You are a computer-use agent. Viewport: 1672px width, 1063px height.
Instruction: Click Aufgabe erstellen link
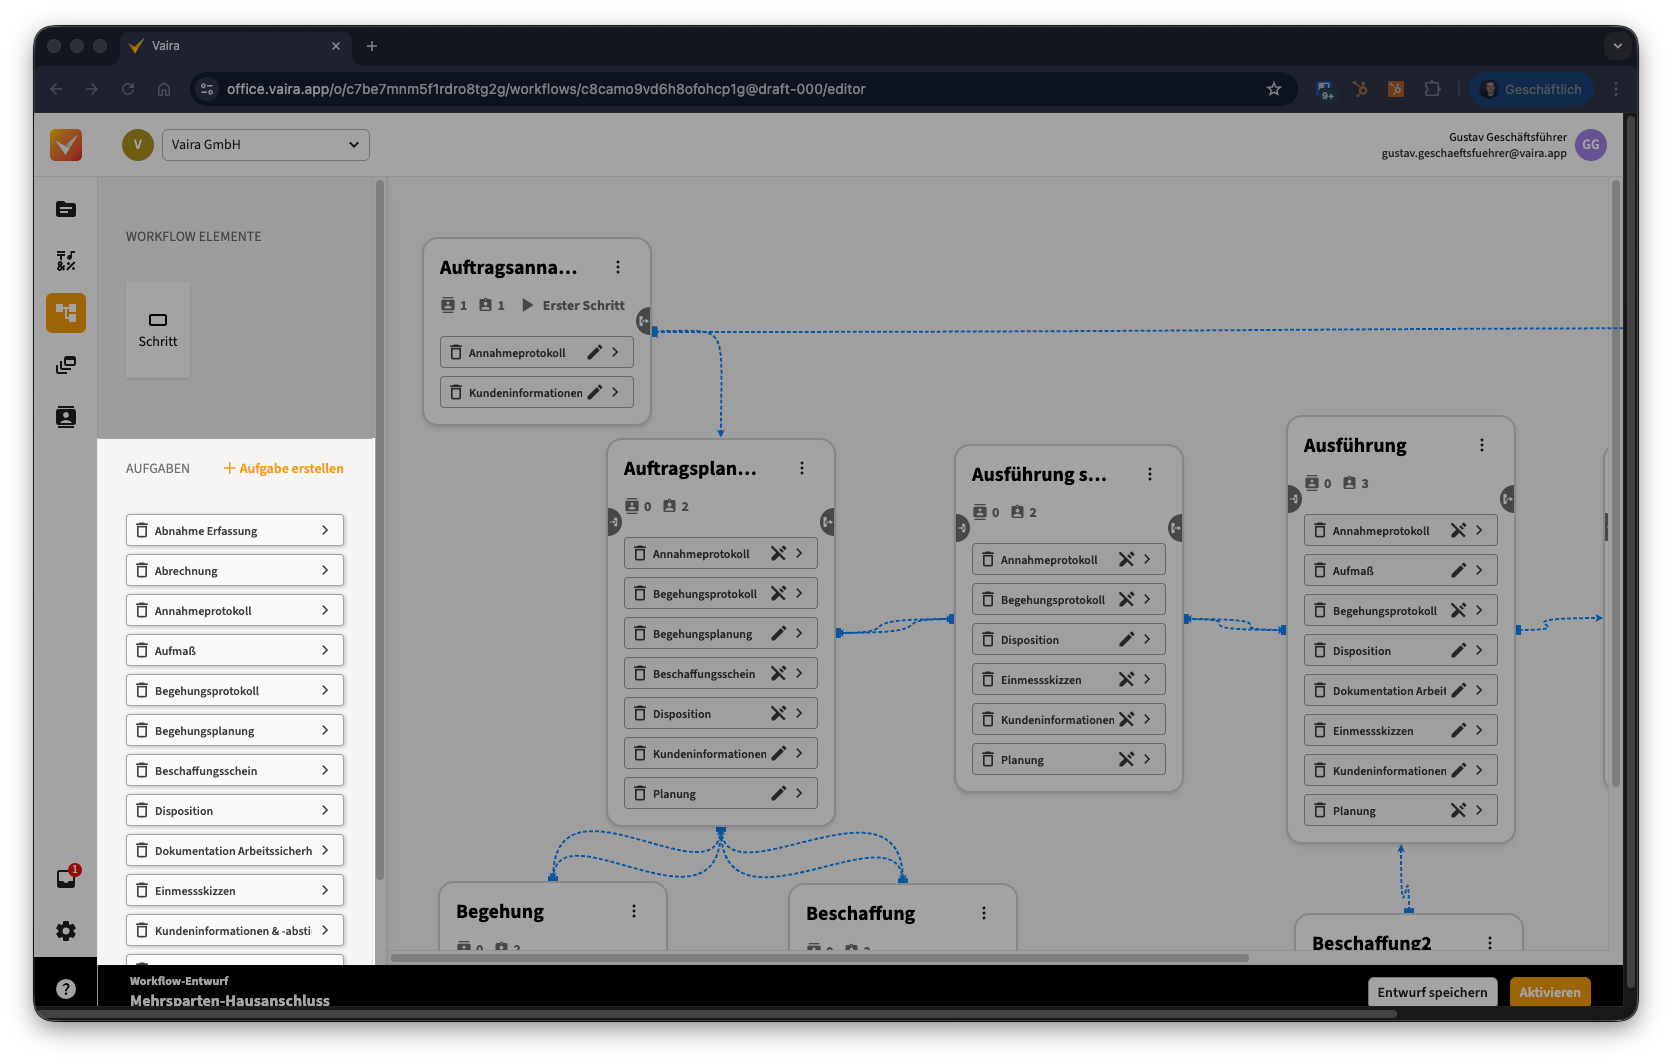[x=283, y=468]
